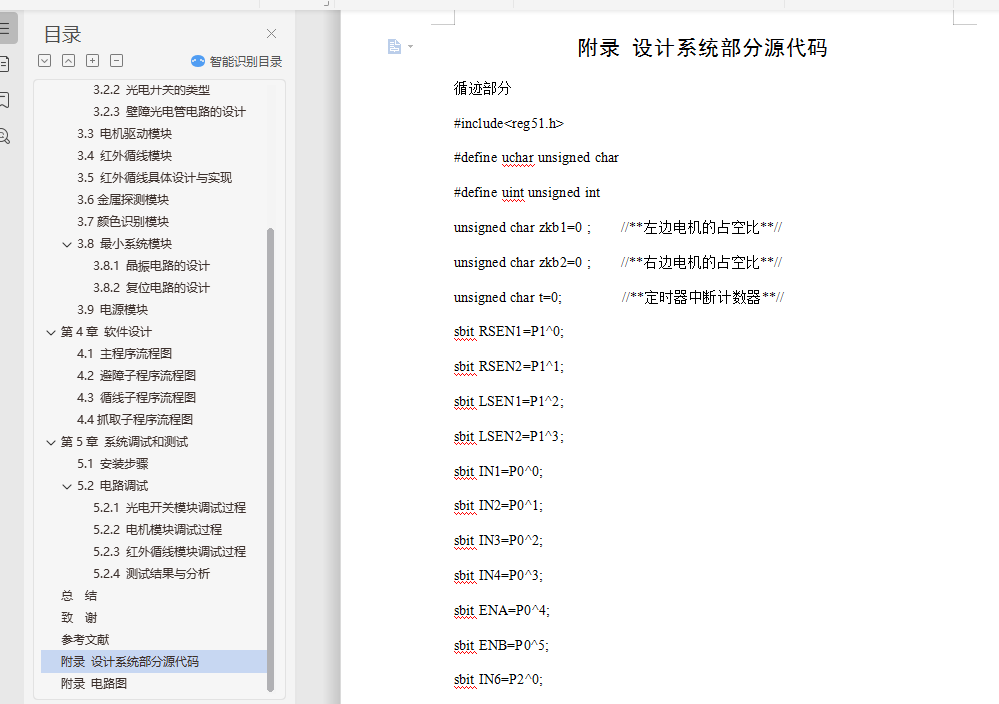The image size is (999, 704).
Task: Navigate to 3.9 电源模块
Action: pyautogui.click(x=113, y=310)
